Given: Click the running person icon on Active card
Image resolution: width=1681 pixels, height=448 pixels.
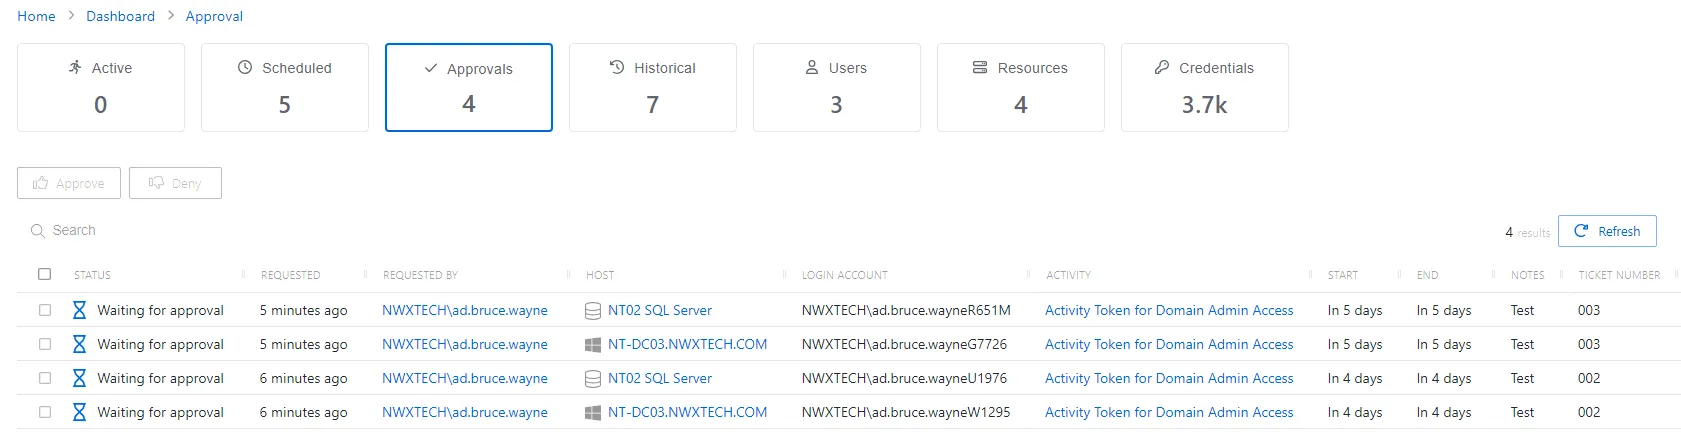Looking at the screenshot, I should tap(75, 67).
